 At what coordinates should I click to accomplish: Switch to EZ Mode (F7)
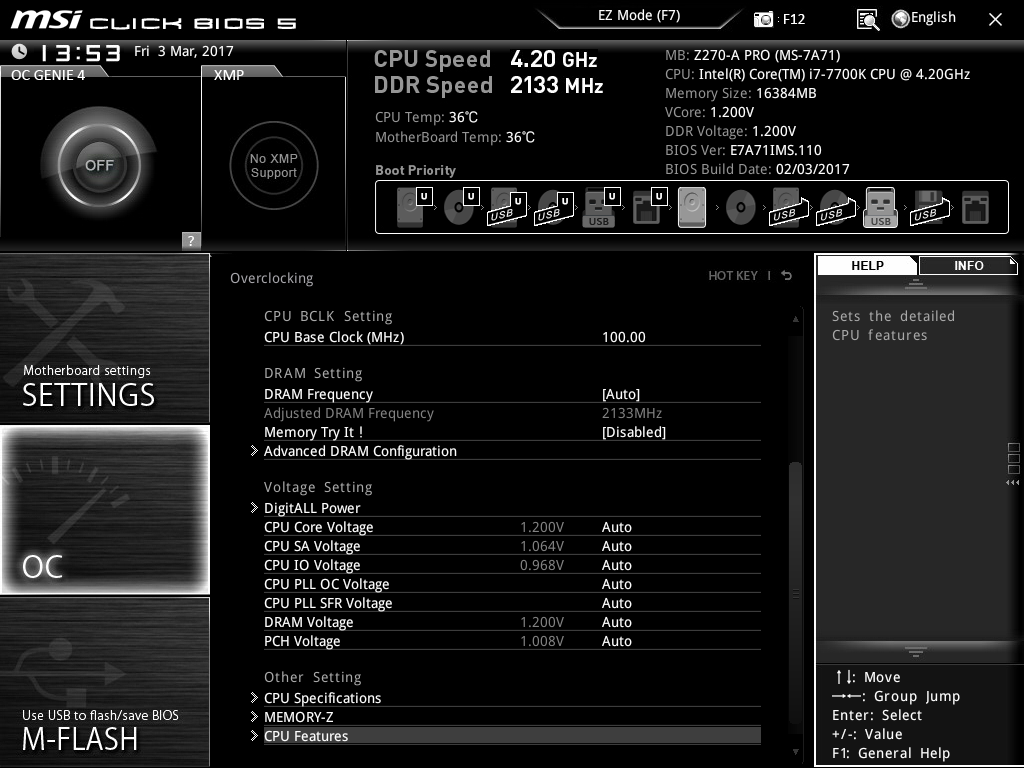[639, 15]
